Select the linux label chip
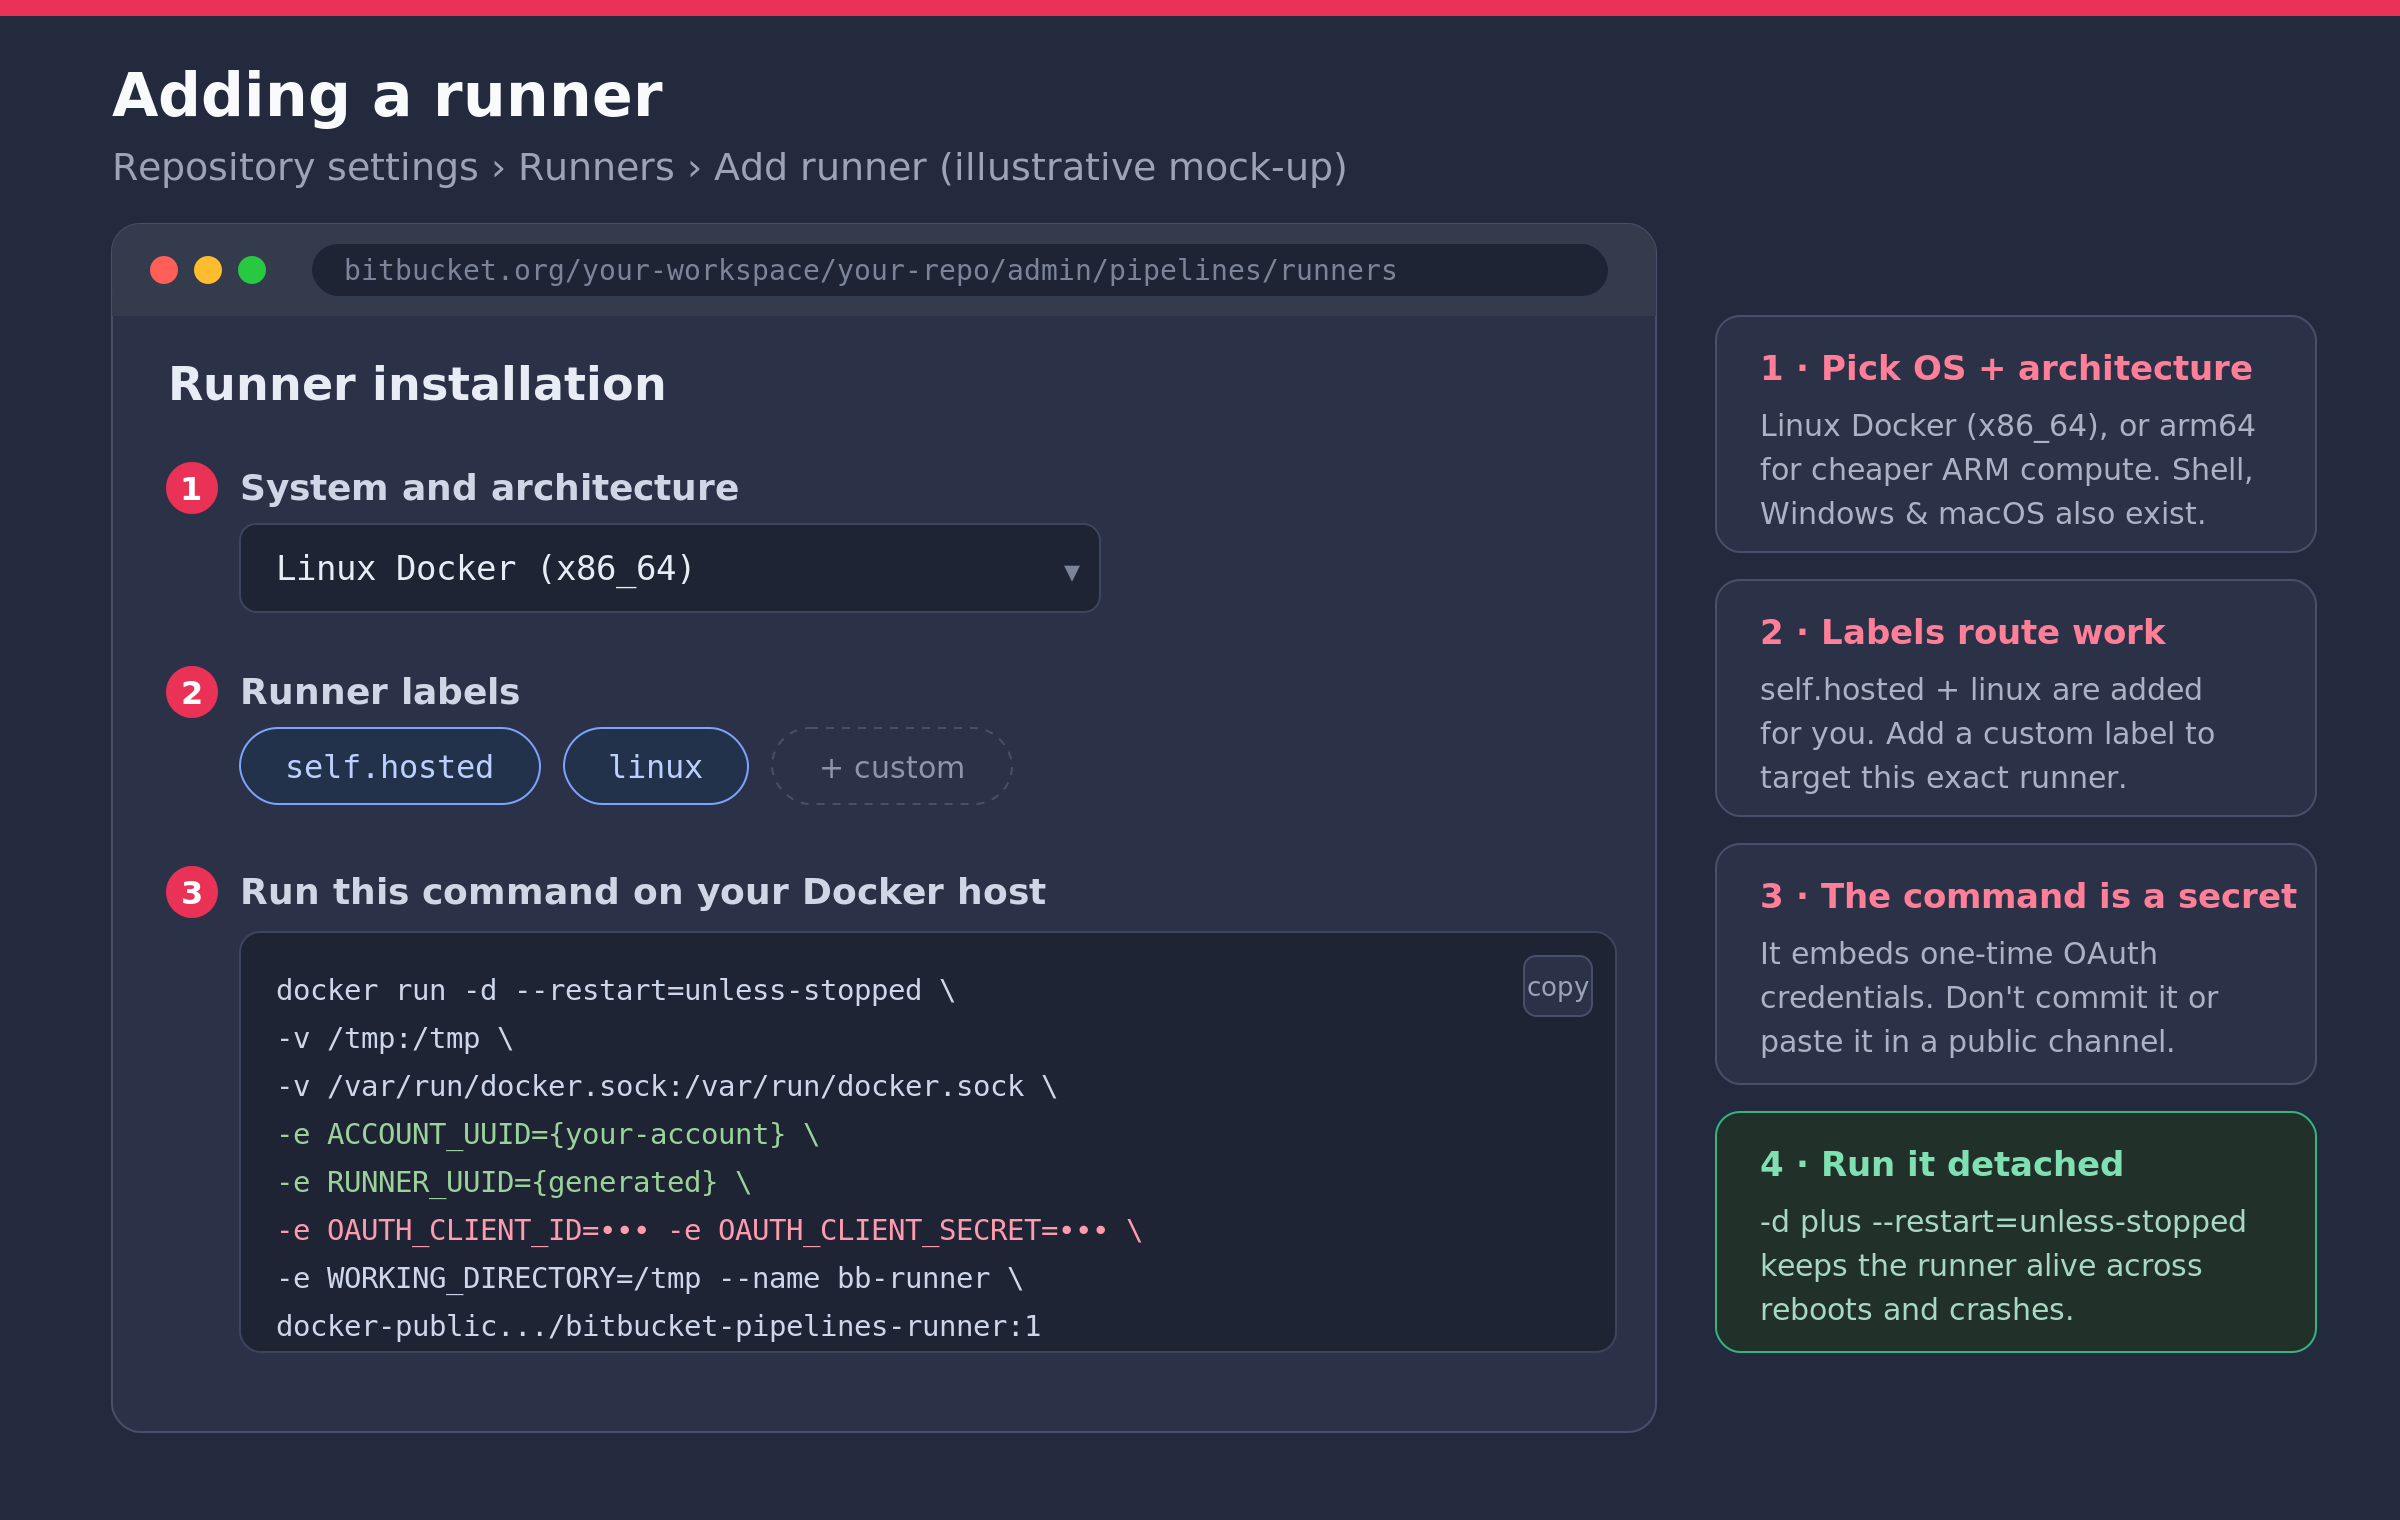Viewport: 2400px width, 1520px height. click(x=656, y=766)
